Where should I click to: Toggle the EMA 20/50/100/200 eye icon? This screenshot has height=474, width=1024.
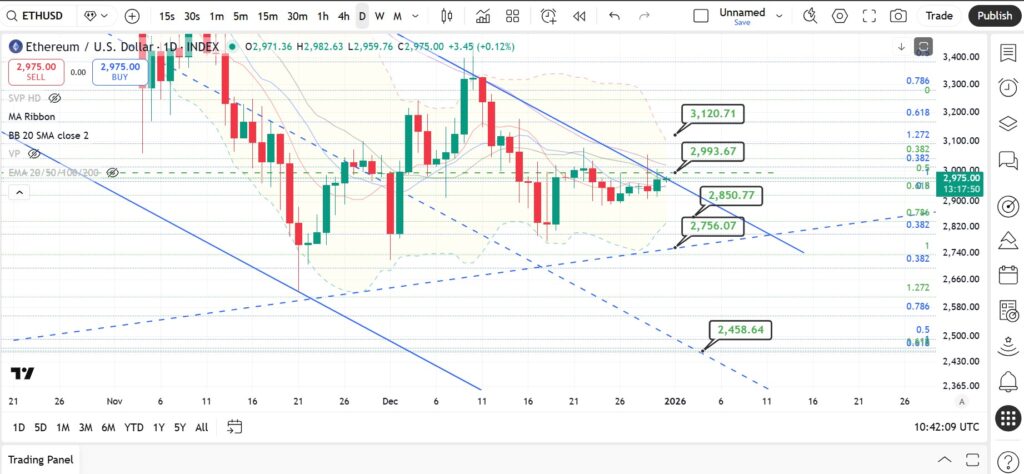pyautogui.click(x=112, y=172)
